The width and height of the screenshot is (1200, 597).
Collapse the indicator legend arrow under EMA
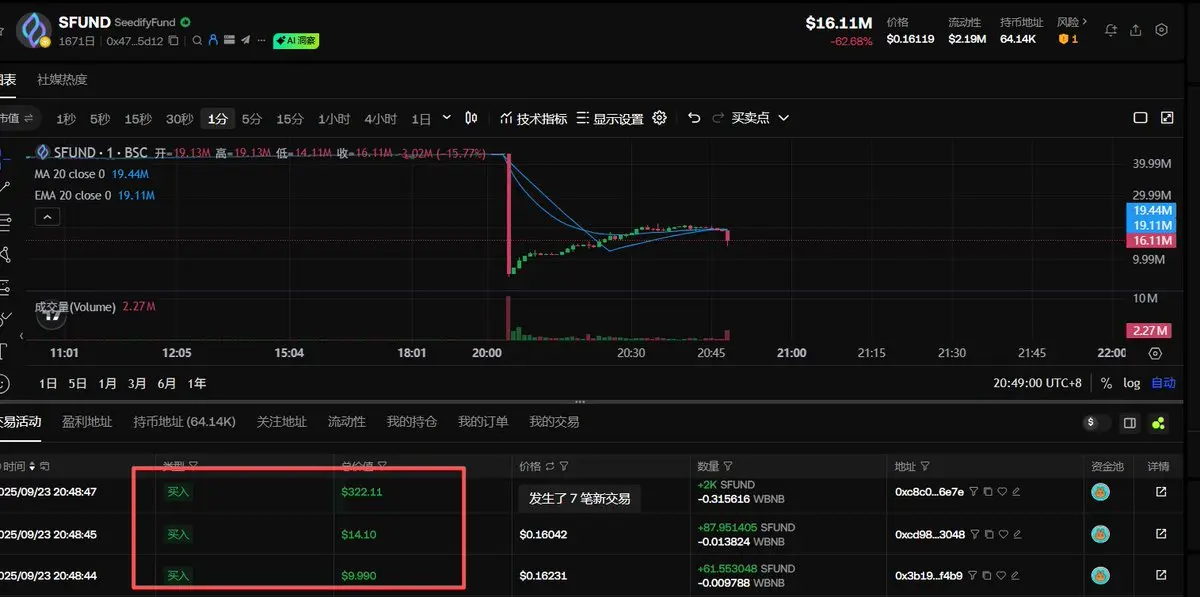pos(49,216)
